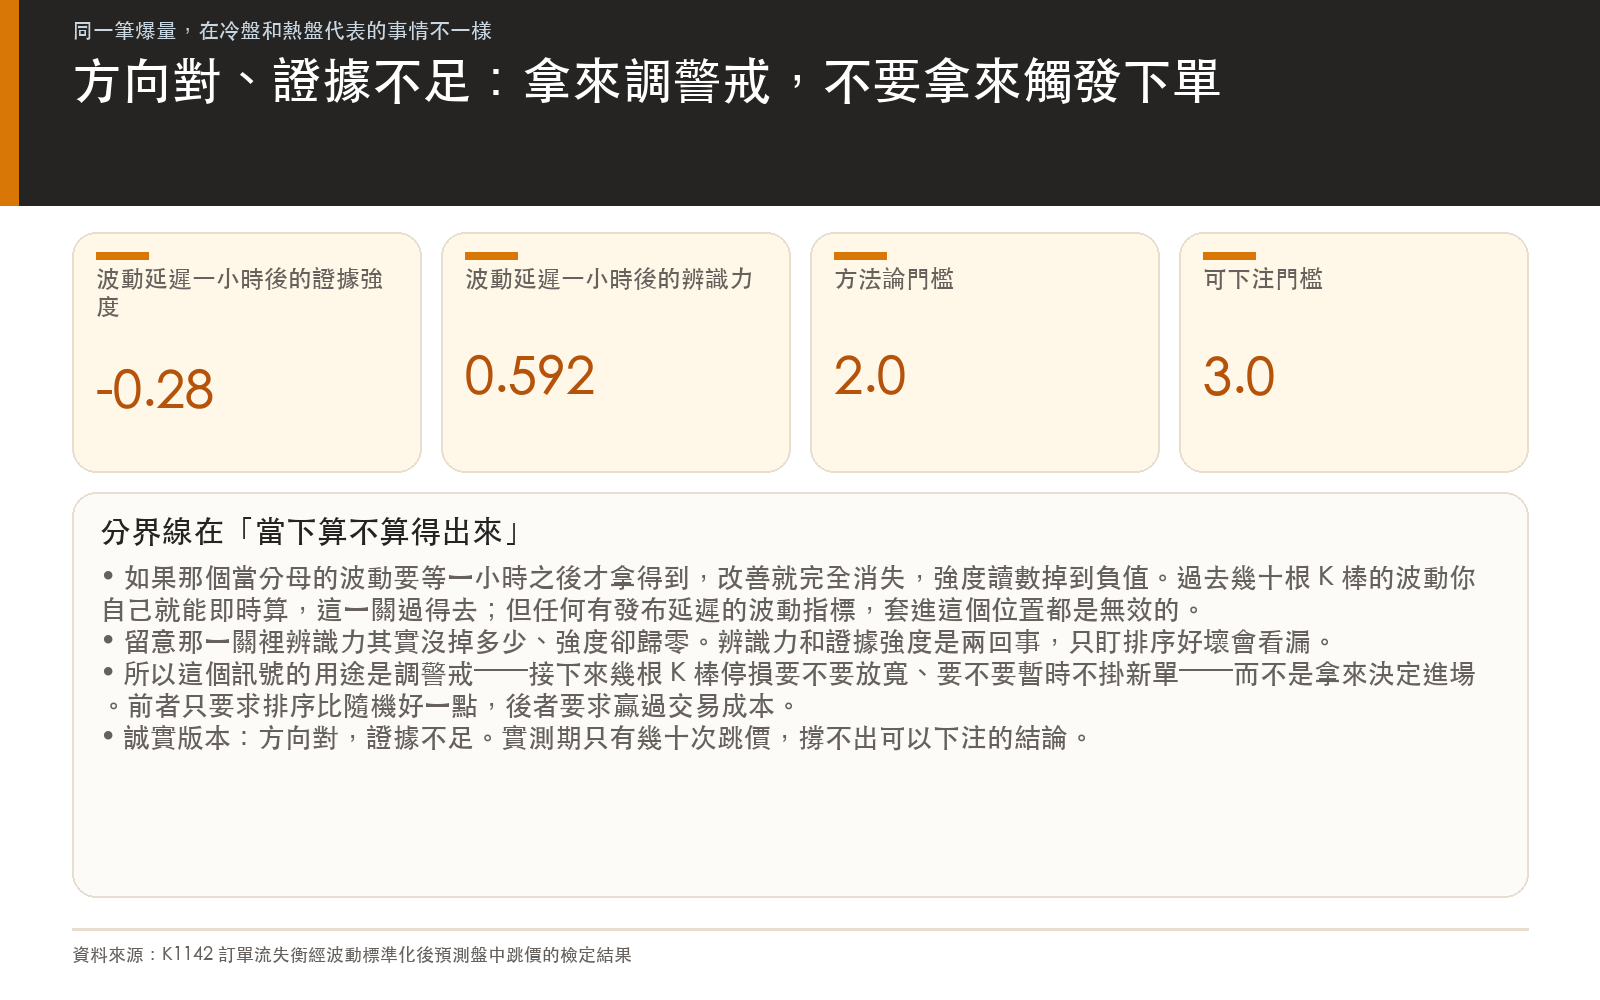Select the bullet starting 如果那個當分母的波動
The image size is (1600, 1000).
[788, 594]
